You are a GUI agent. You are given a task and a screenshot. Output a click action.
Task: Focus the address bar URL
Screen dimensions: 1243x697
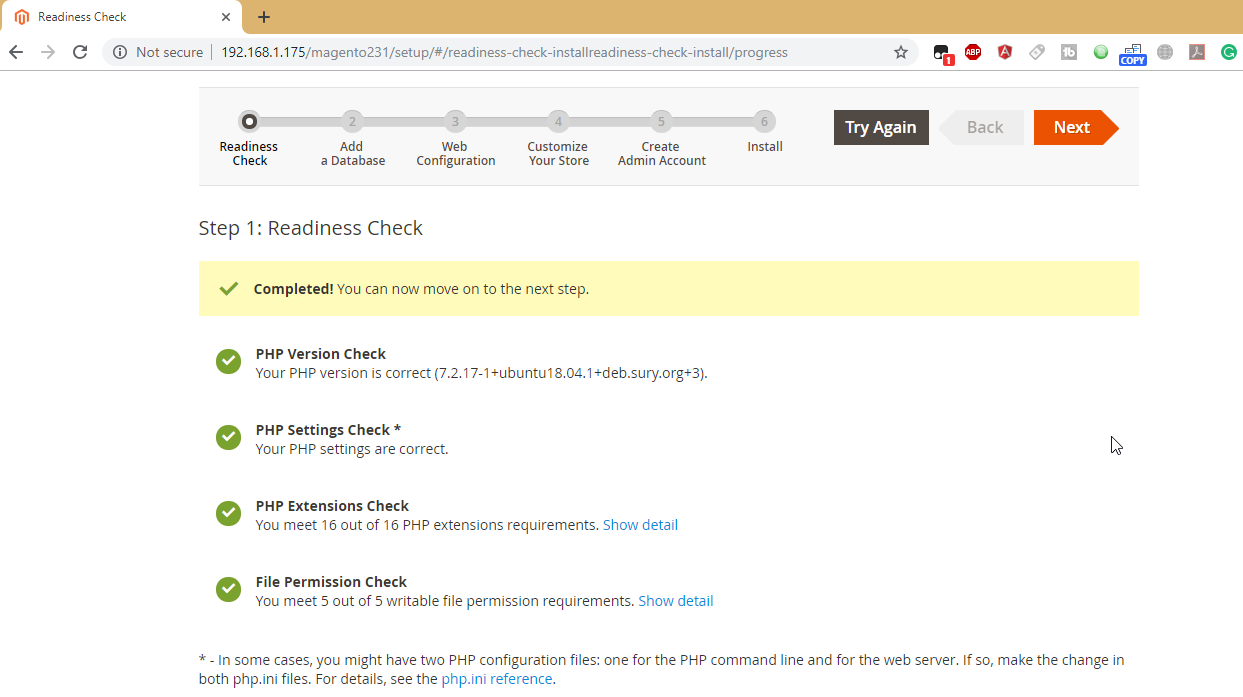tap(504, 52)
